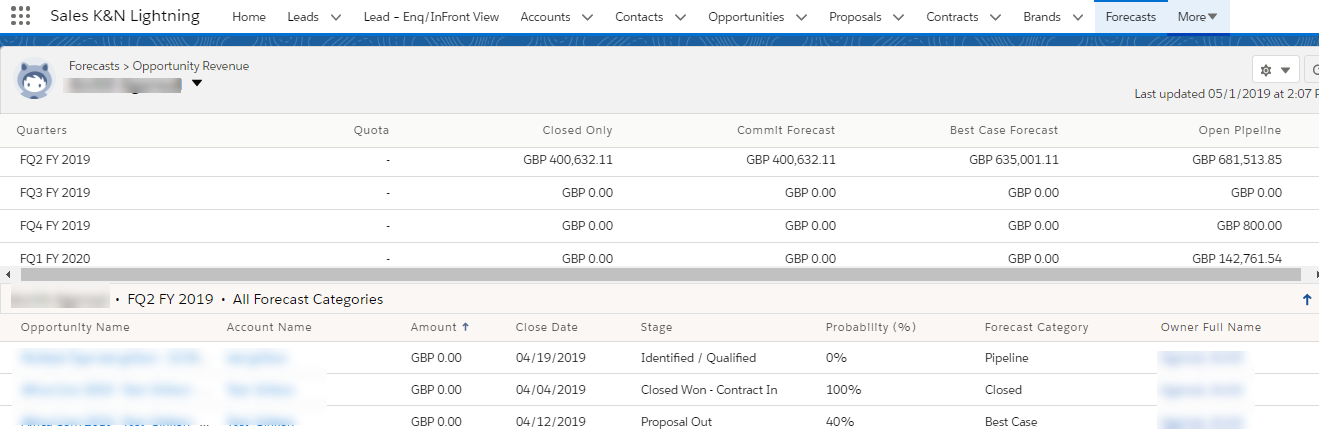The image size is (1319, 436).
Task: Open opportunity link in 04/19/2019 row
Action: pyautogui.click(x=112, y=357)
